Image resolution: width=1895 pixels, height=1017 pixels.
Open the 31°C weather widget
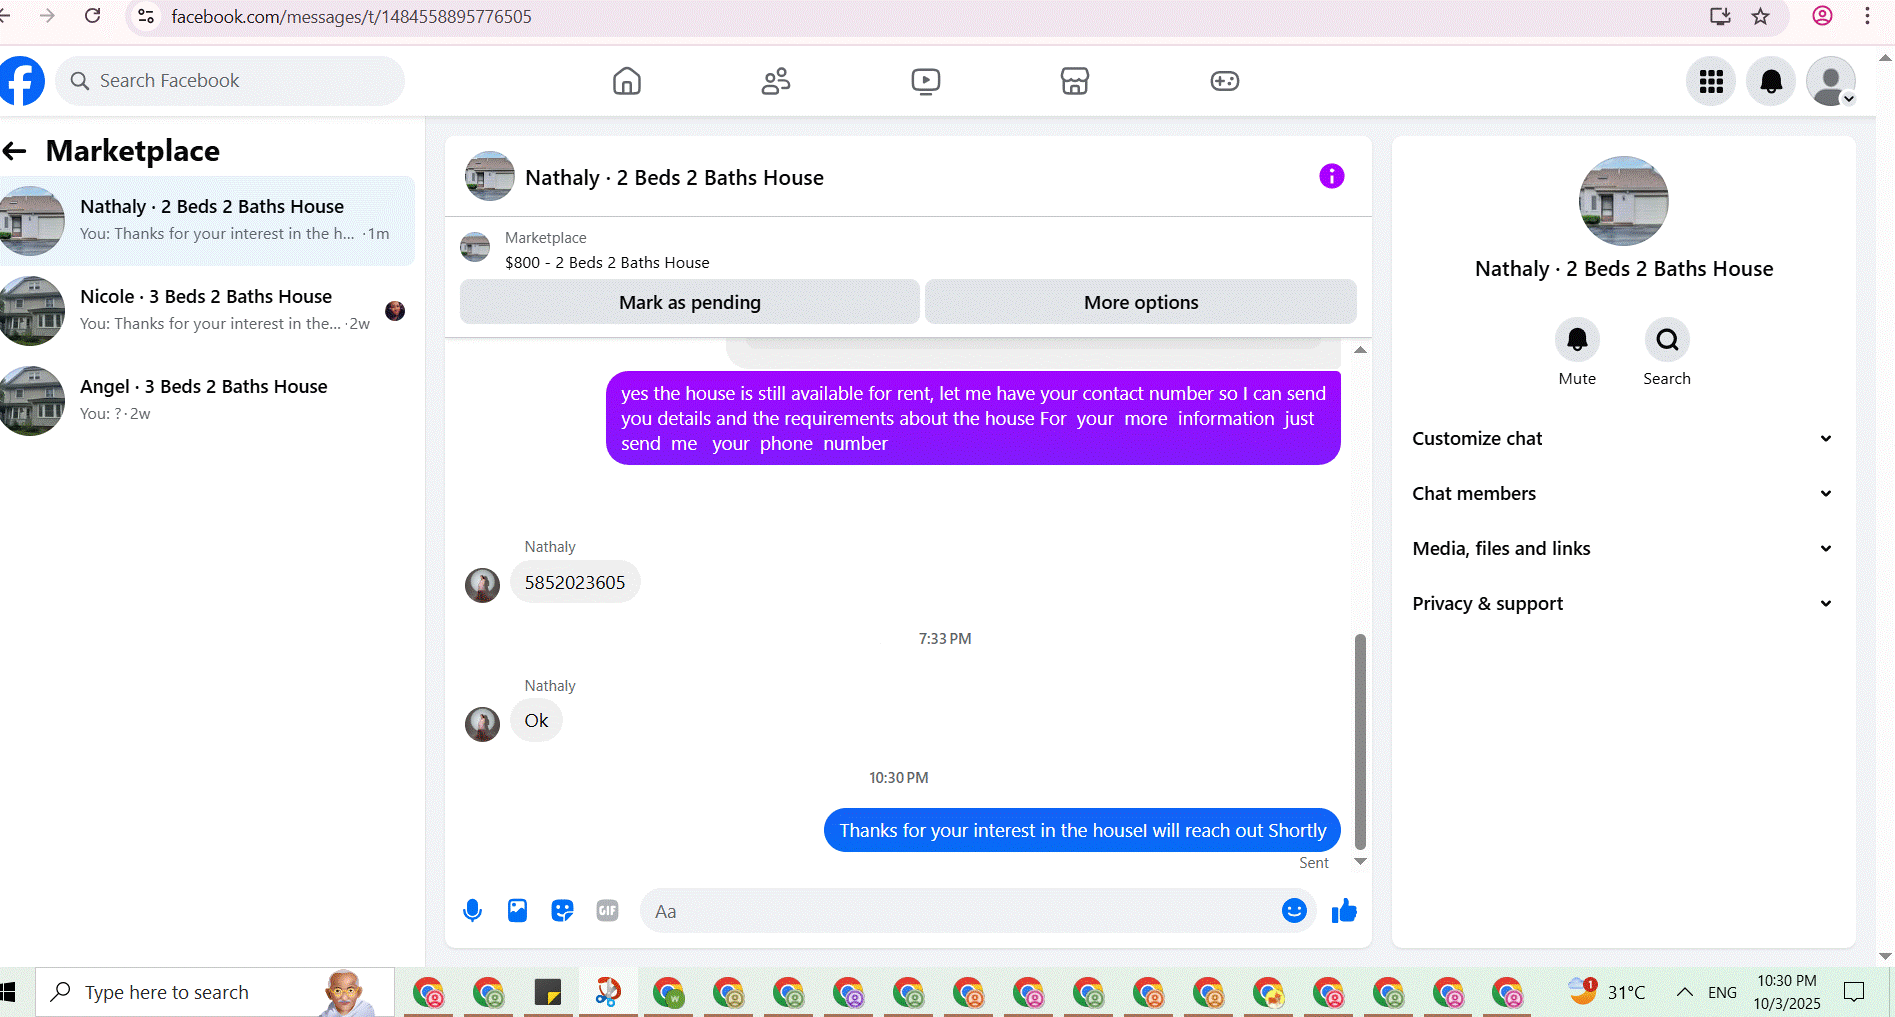click(1607, 991)
